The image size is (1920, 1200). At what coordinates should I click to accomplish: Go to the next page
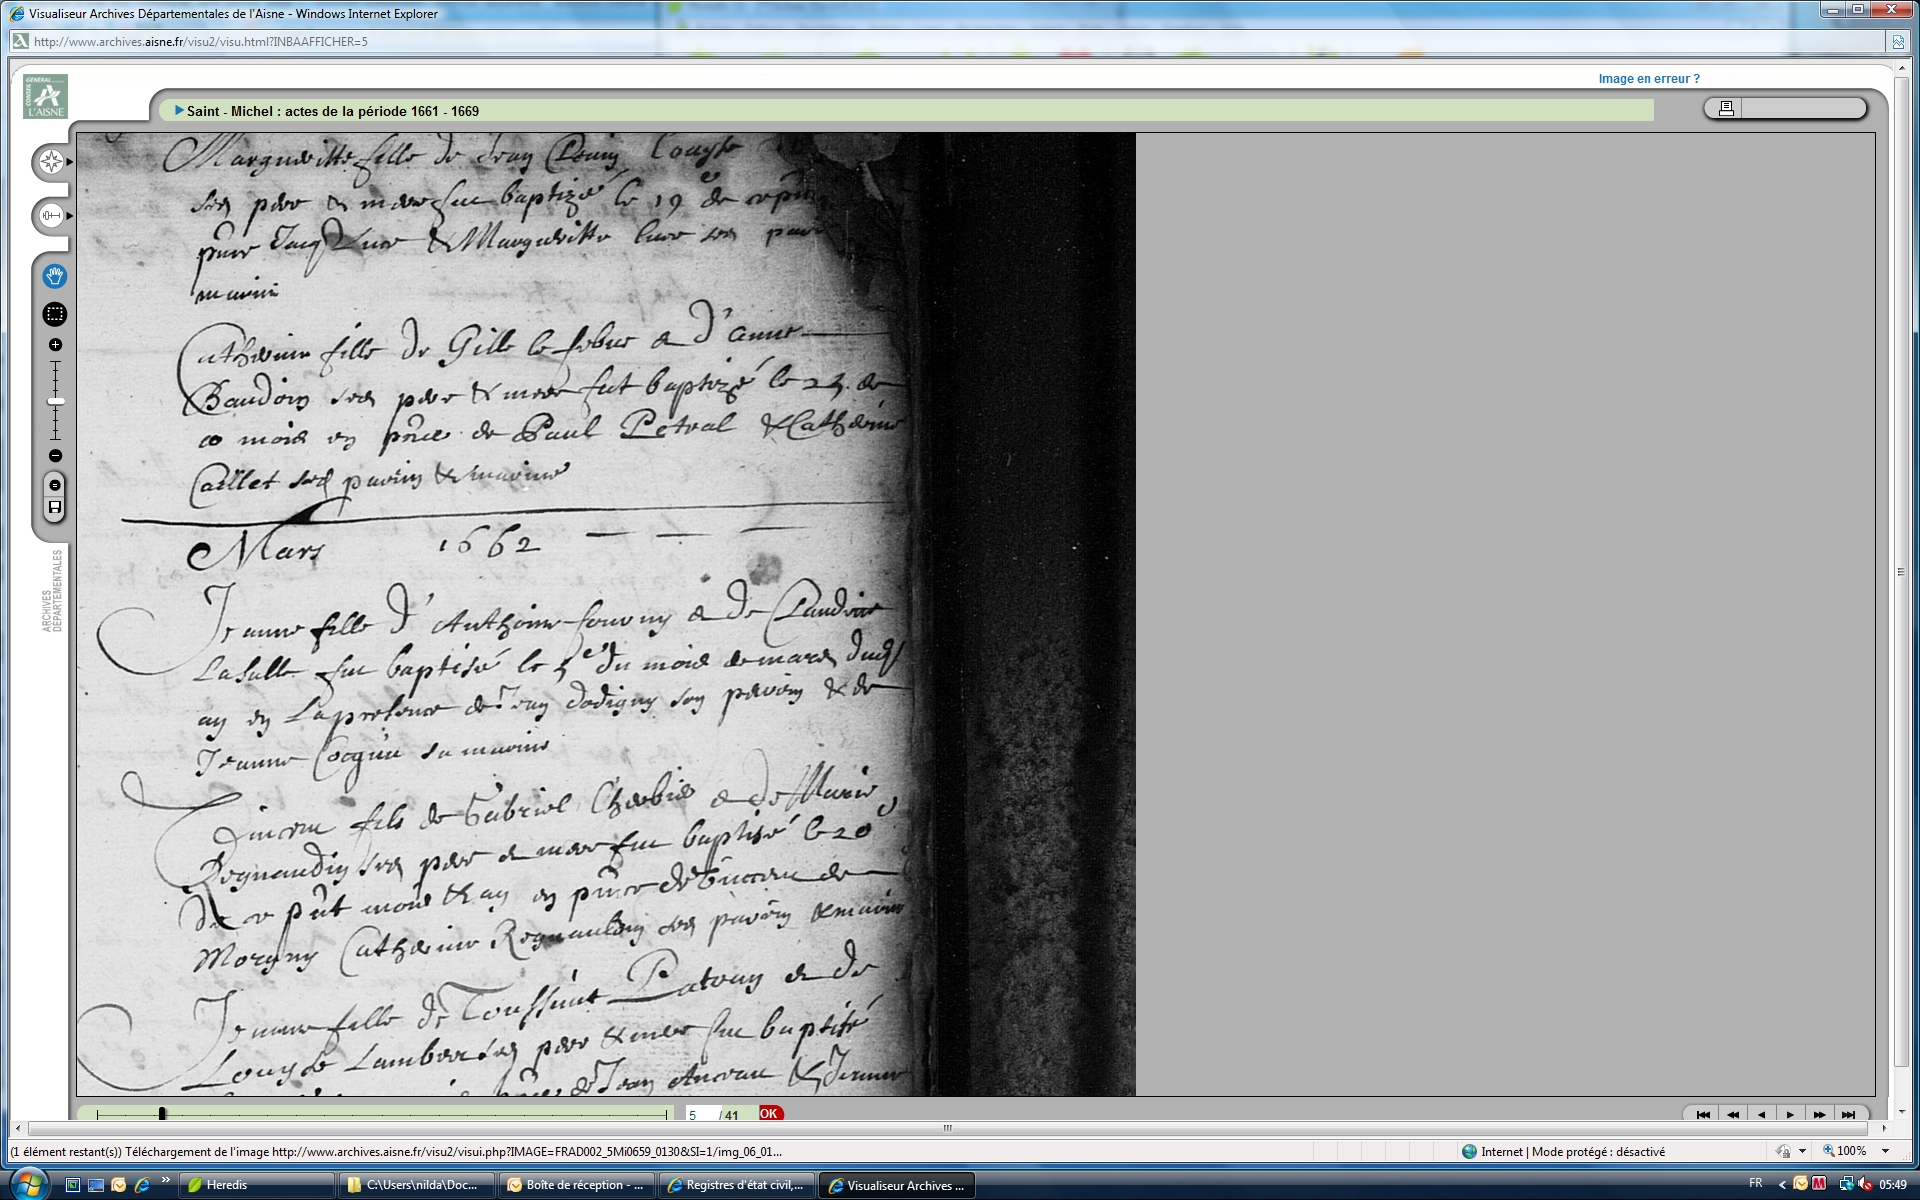coord(1790,1114)
